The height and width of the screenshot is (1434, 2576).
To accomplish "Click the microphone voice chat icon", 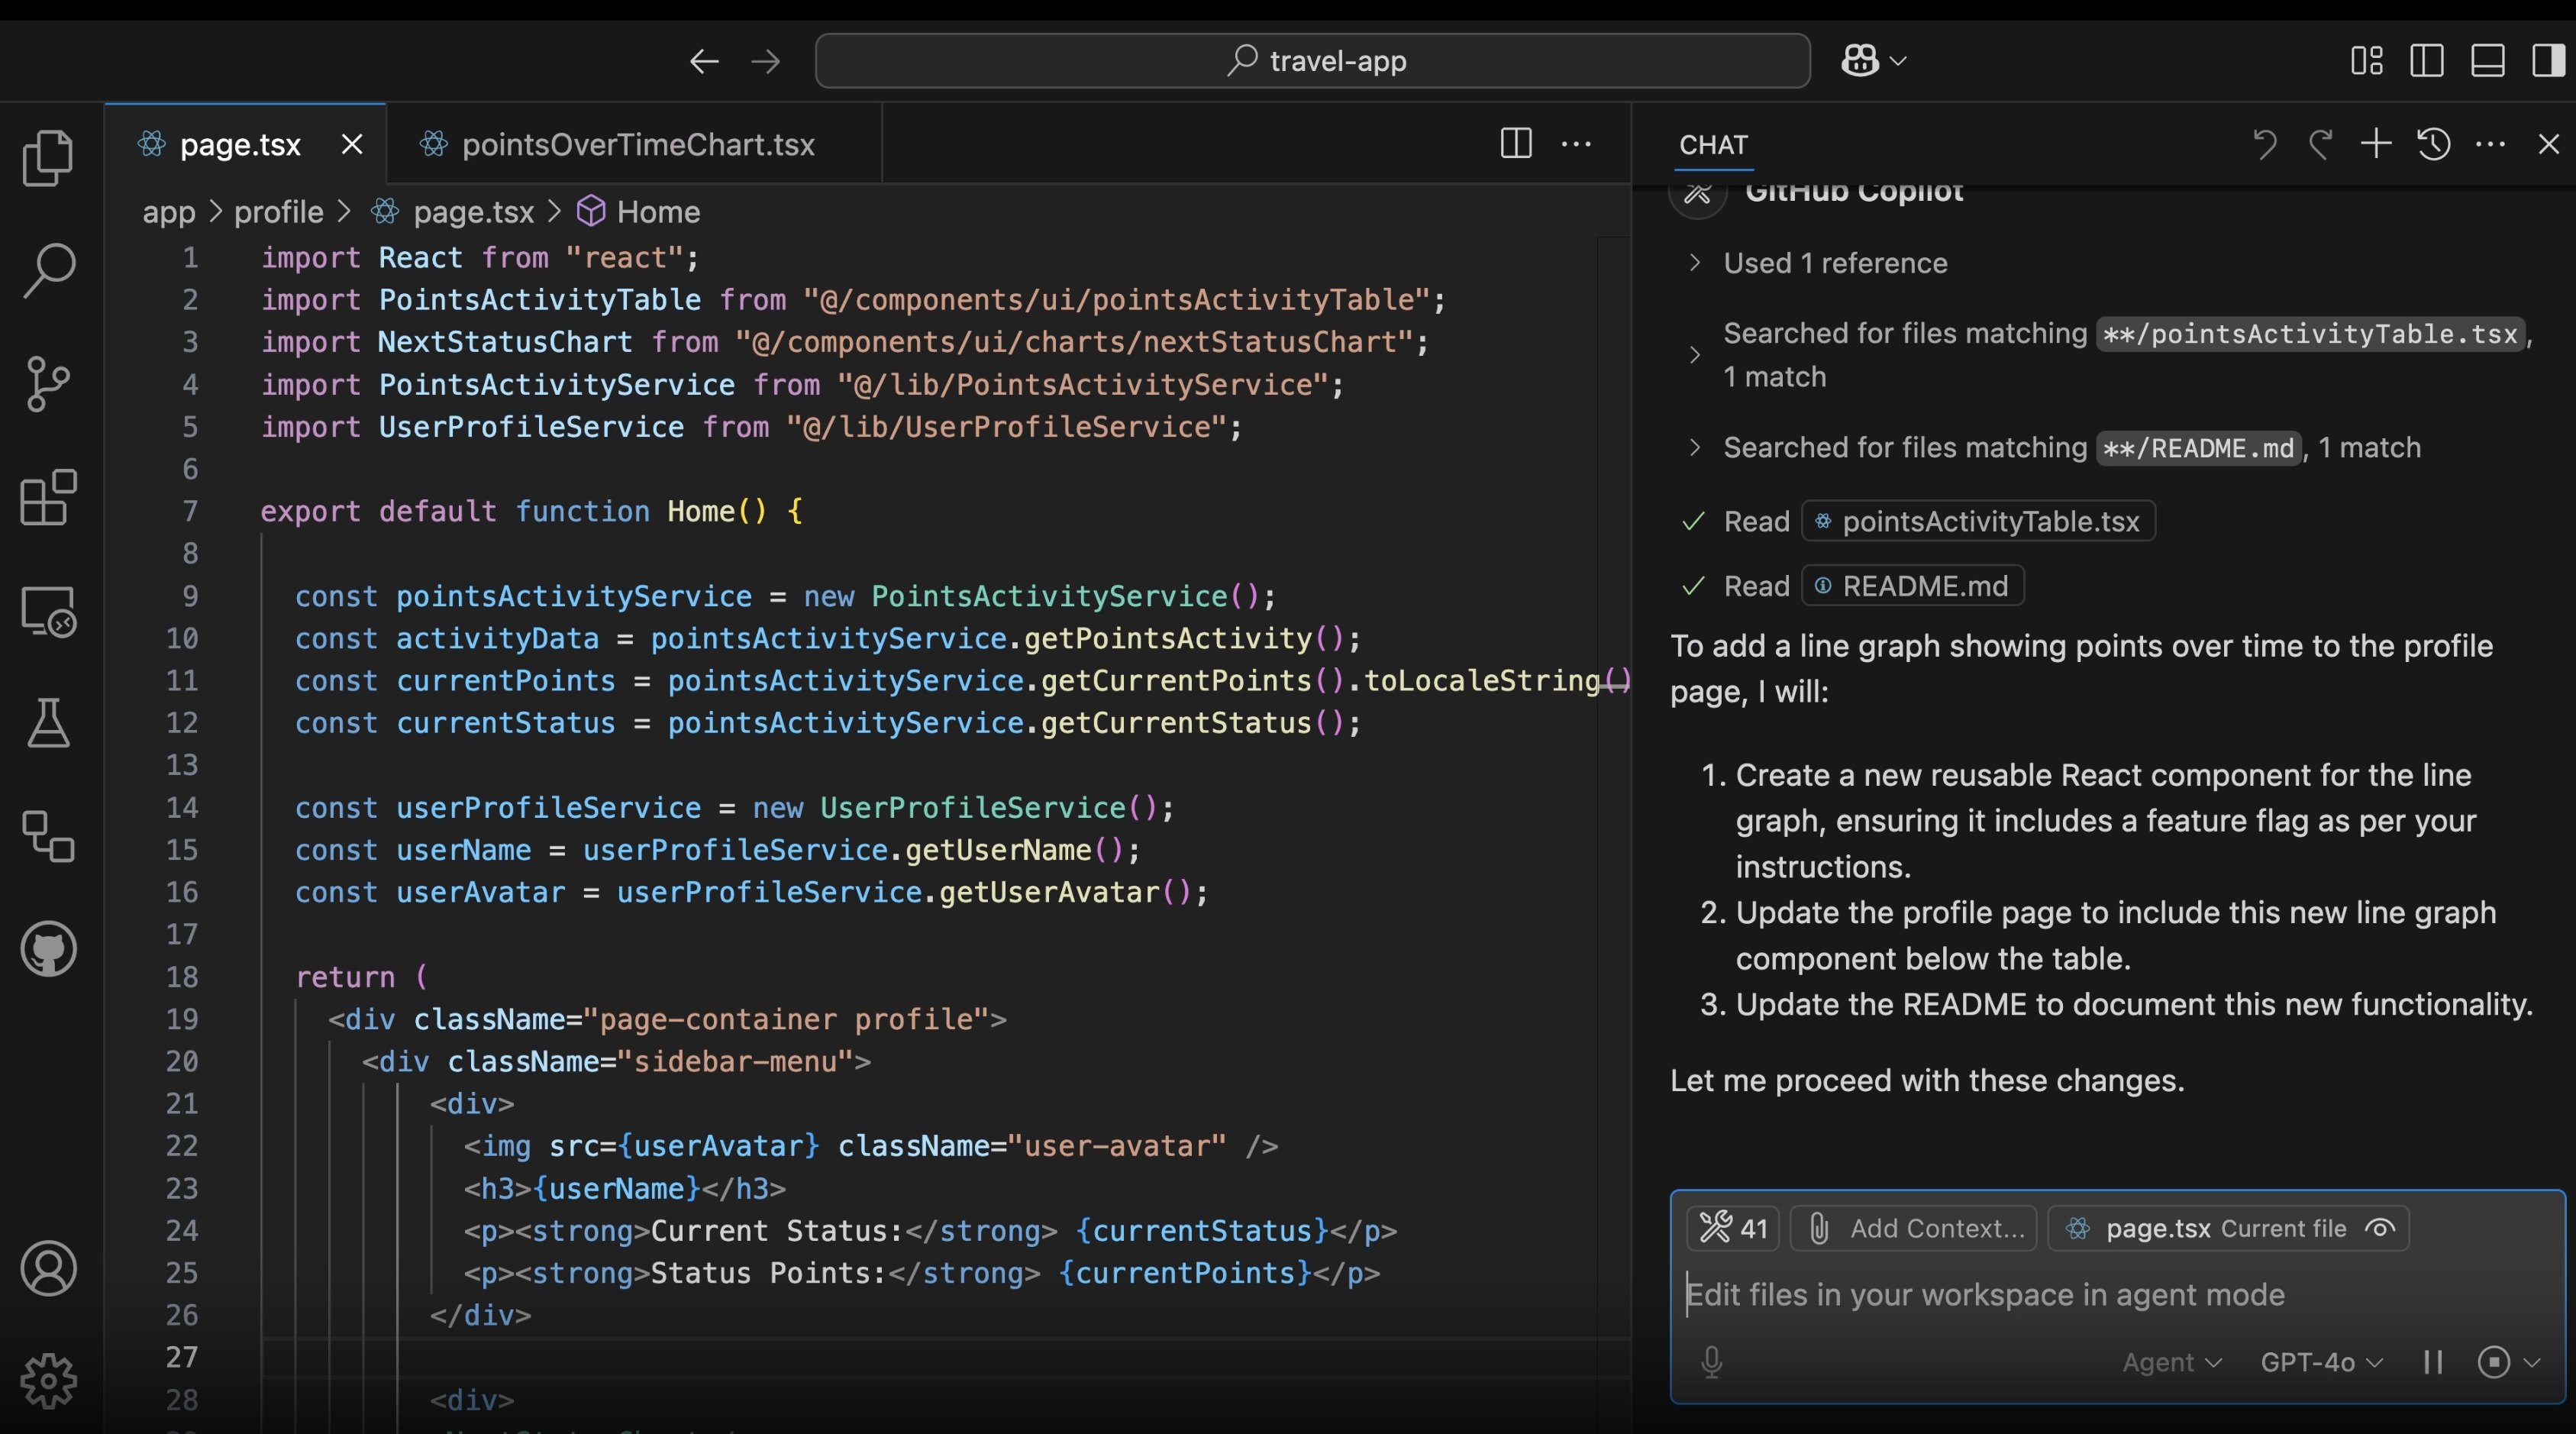I will point(1711,1362).
